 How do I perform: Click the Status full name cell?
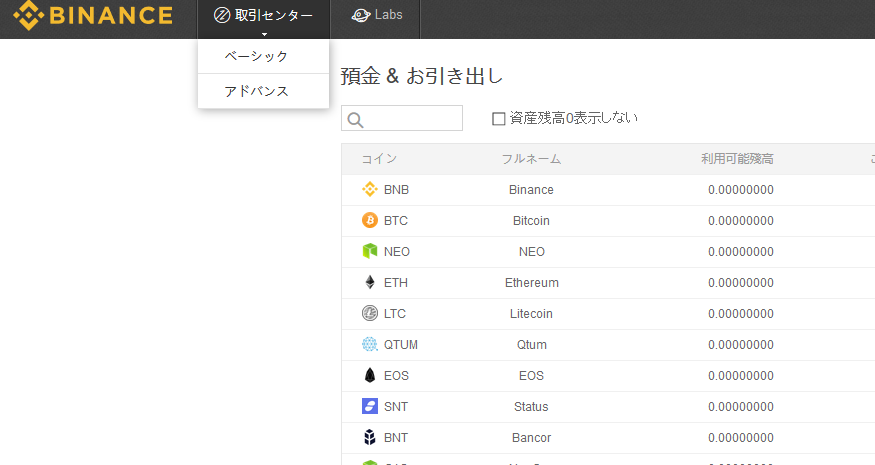[x=531, y=407]
